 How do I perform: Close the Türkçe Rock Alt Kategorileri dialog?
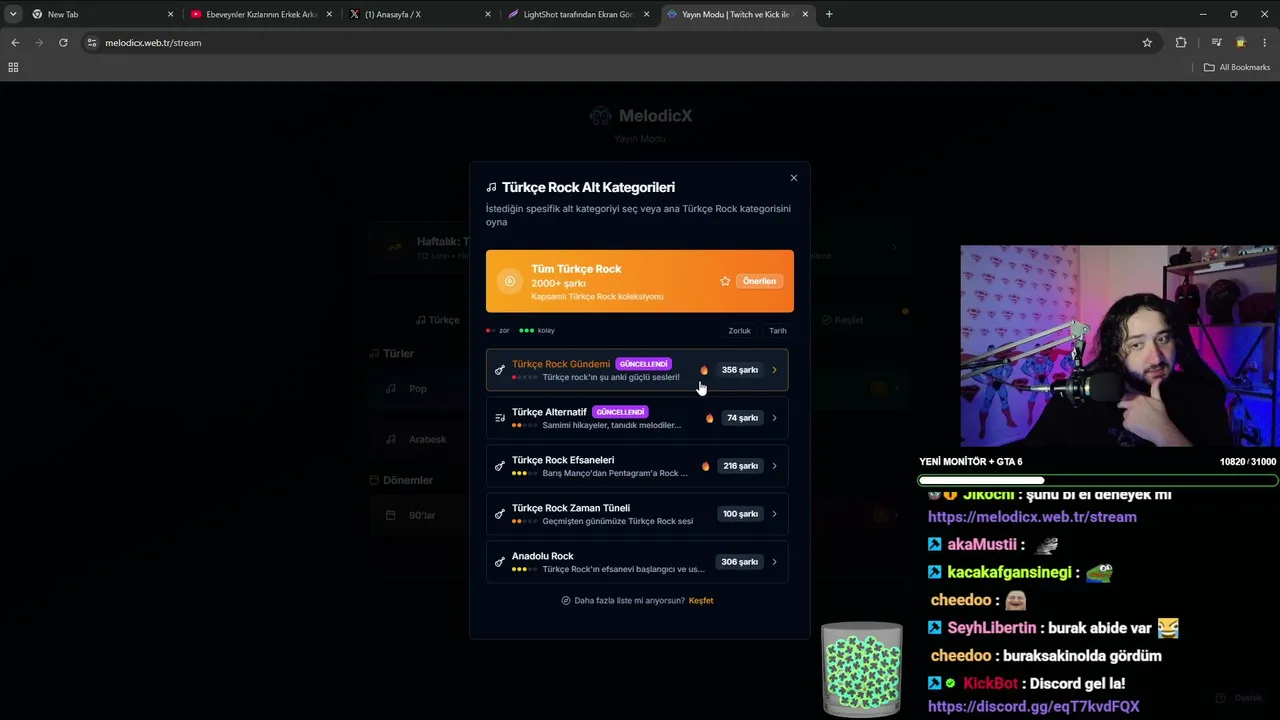tap(794, 178)
